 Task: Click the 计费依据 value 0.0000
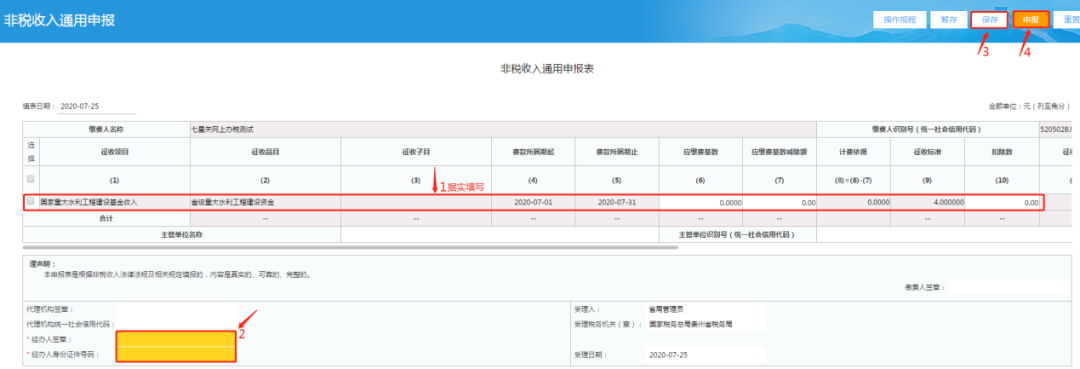tap(854, 202)
